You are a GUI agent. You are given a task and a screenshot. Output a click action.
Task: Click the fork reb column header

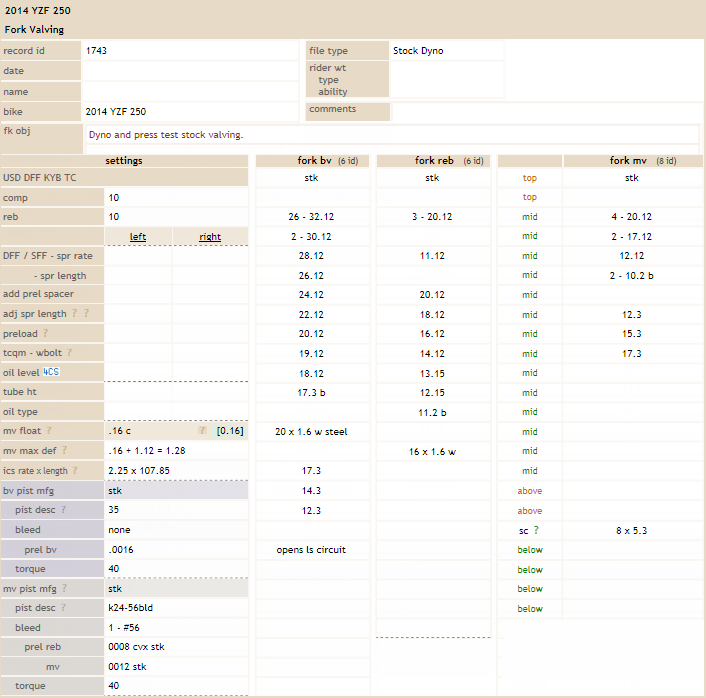(432, 160)
